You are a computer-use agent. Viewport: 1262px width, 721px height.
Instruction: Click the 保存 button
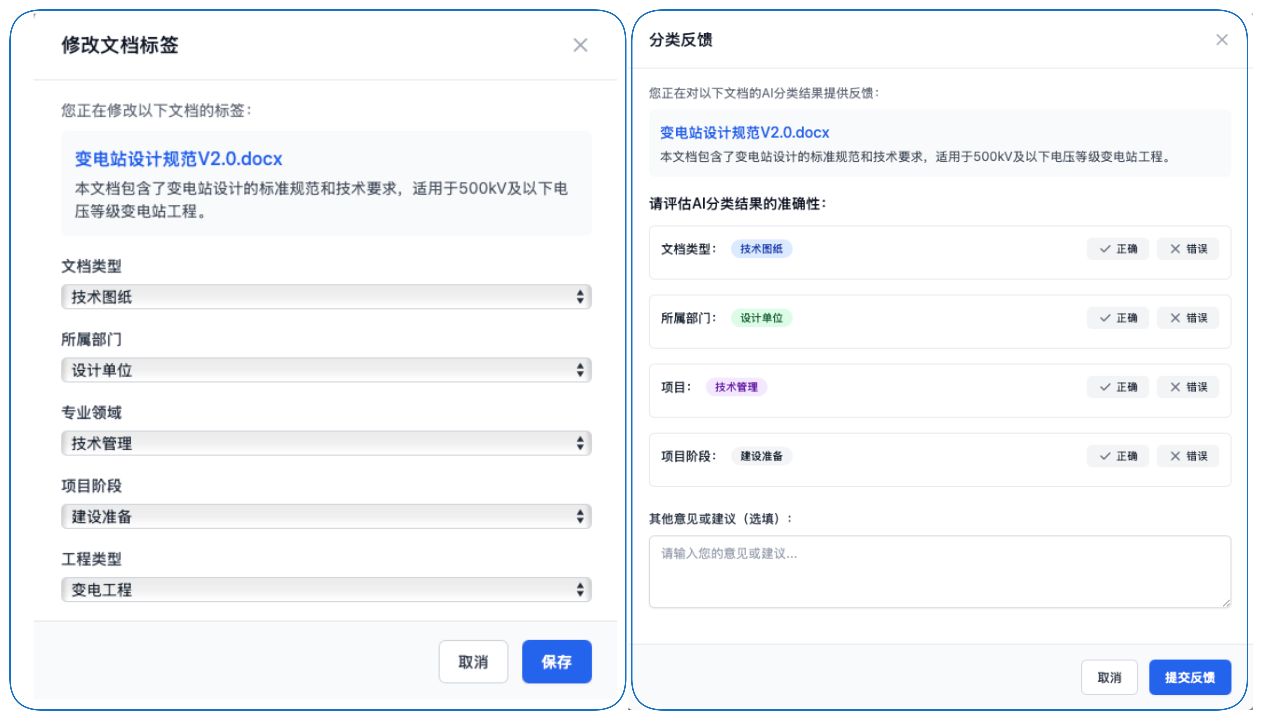tap(556, 662)
